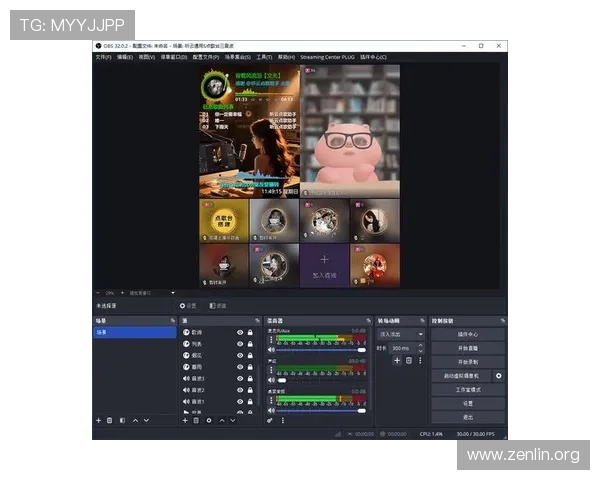Viewport: 600px width, 480px height.
Task: Toggle visibility of the 歌词 source
Action: [x=240, y=332]
